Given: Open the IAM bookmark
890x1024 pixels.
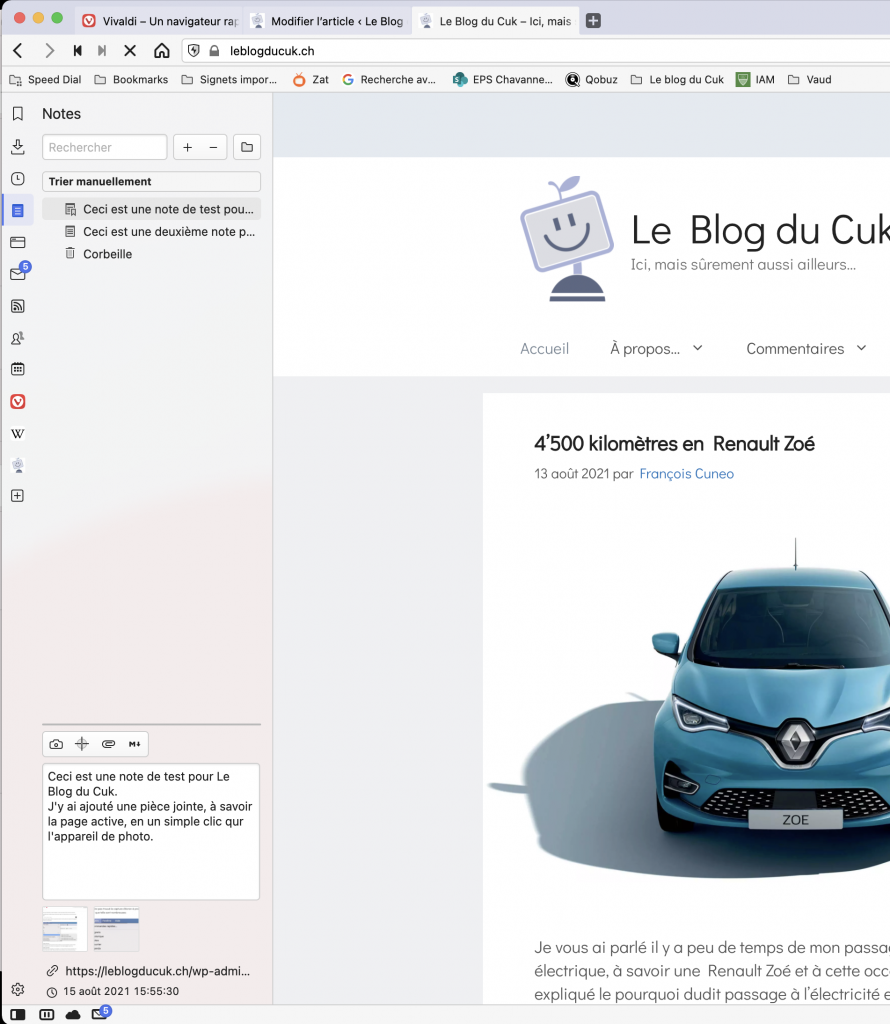Looking at the screenshot, I should click(755, 80).
